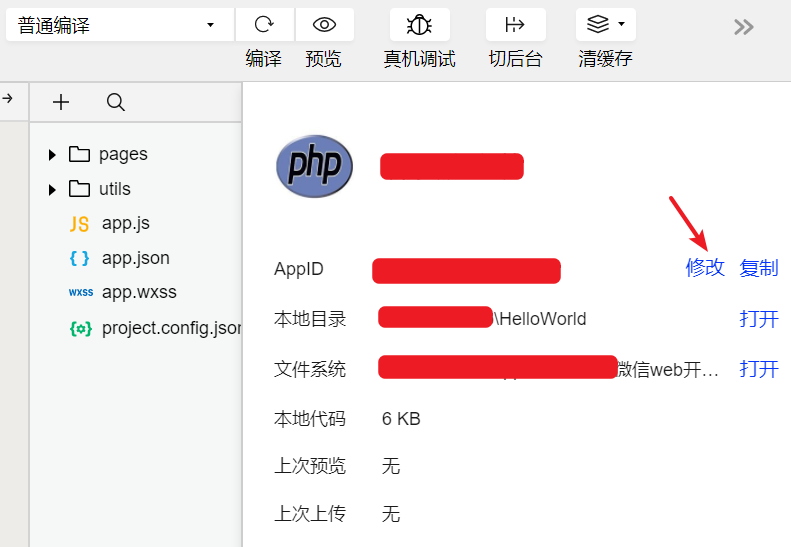The width and height of the screenshot is (791, 547).
Task: Click the 预览 eye icon
Action: click(324, 24)
